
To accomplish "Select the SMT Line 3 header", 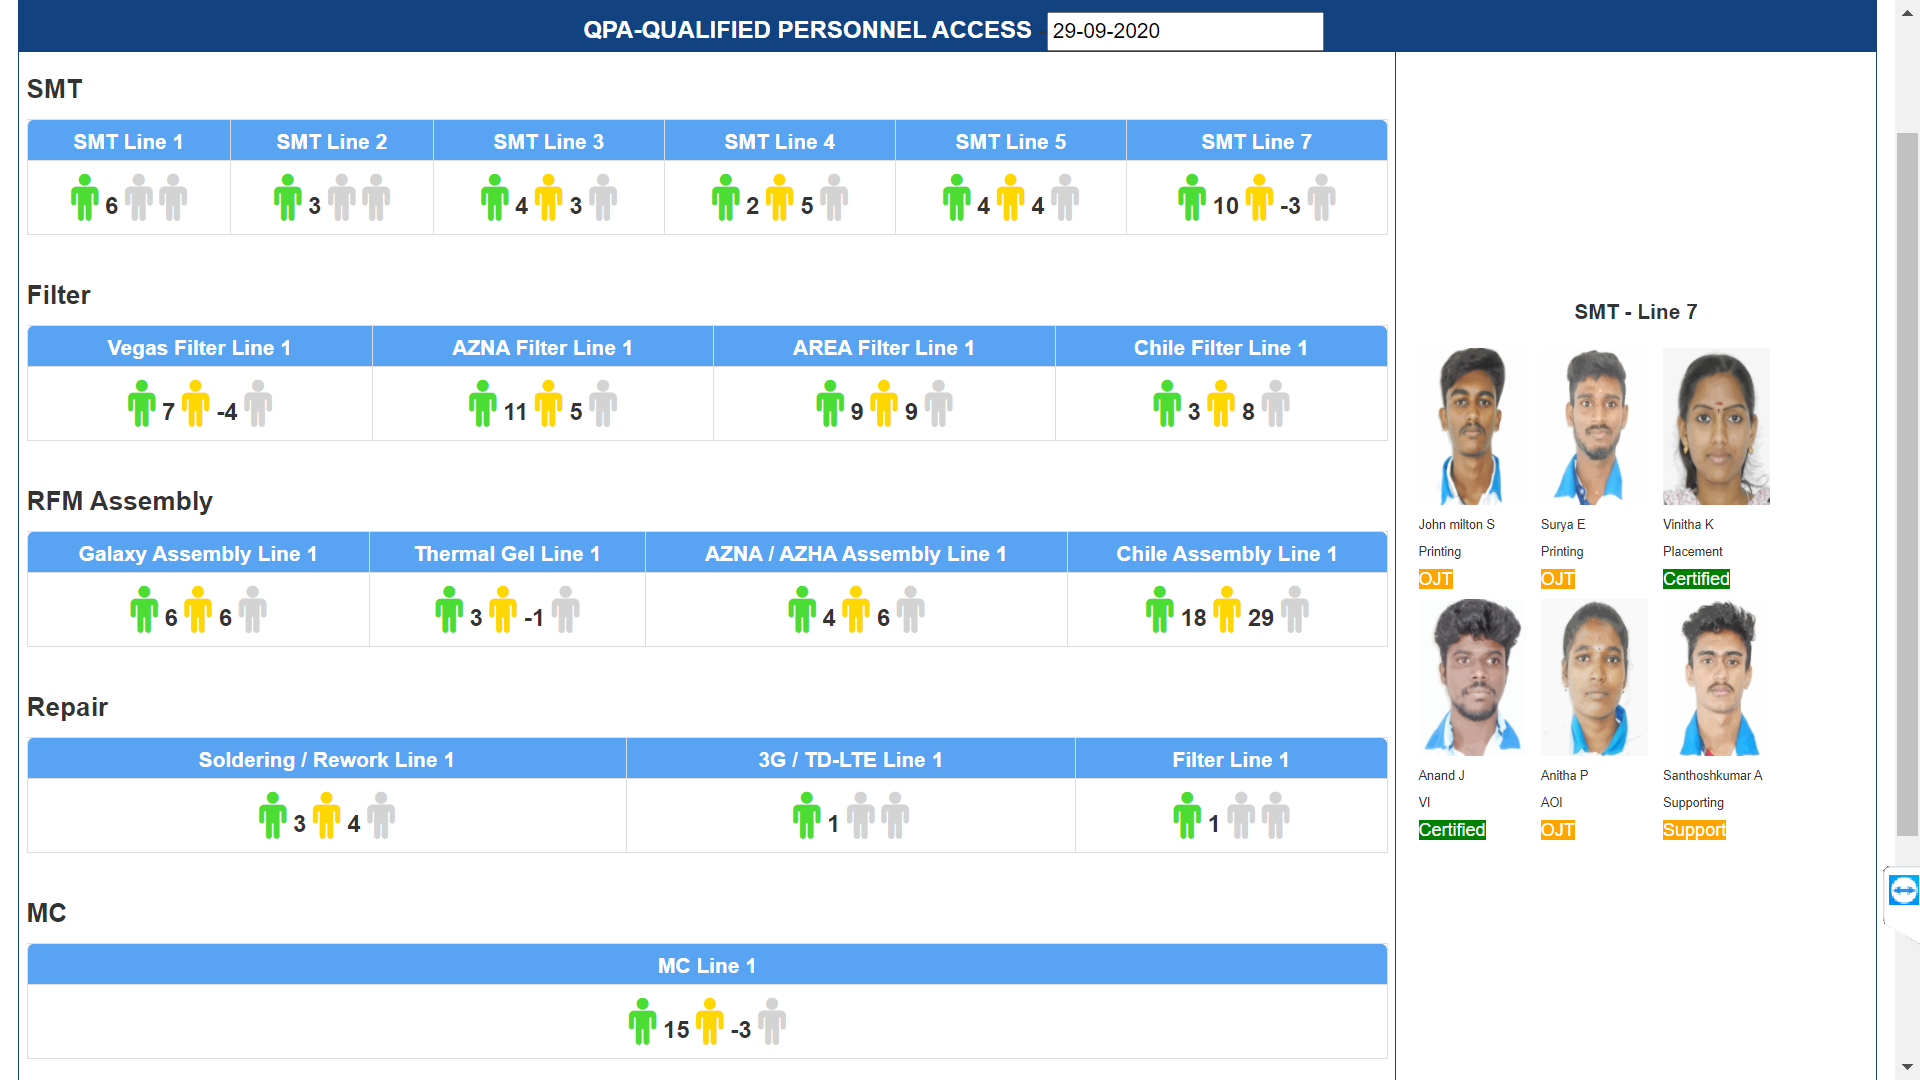I will tap(549, 141).
